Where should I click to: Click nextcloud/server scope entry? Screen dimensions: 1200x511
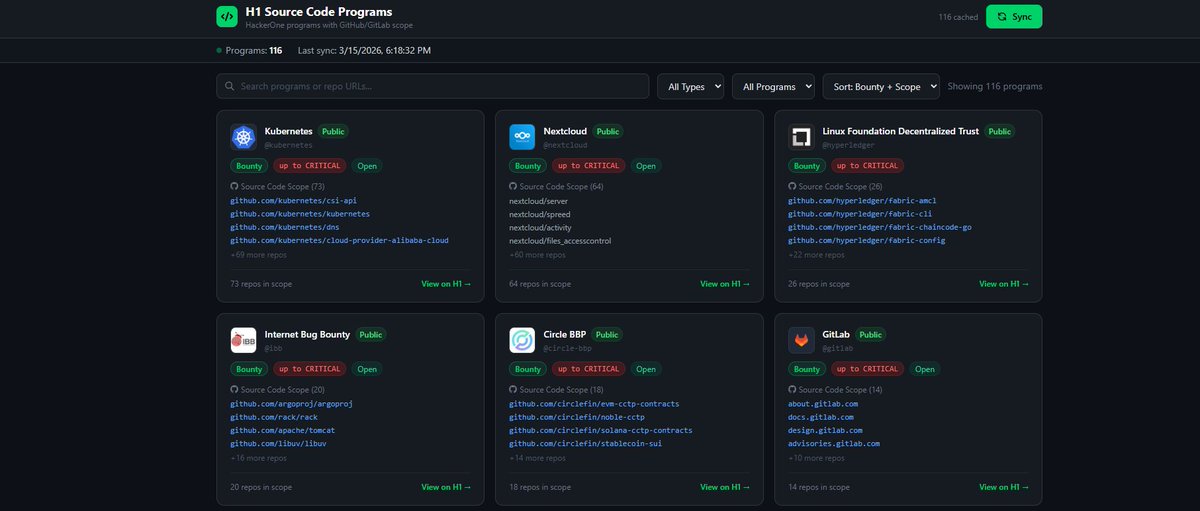pyautogui.click(x=539, y=200)
